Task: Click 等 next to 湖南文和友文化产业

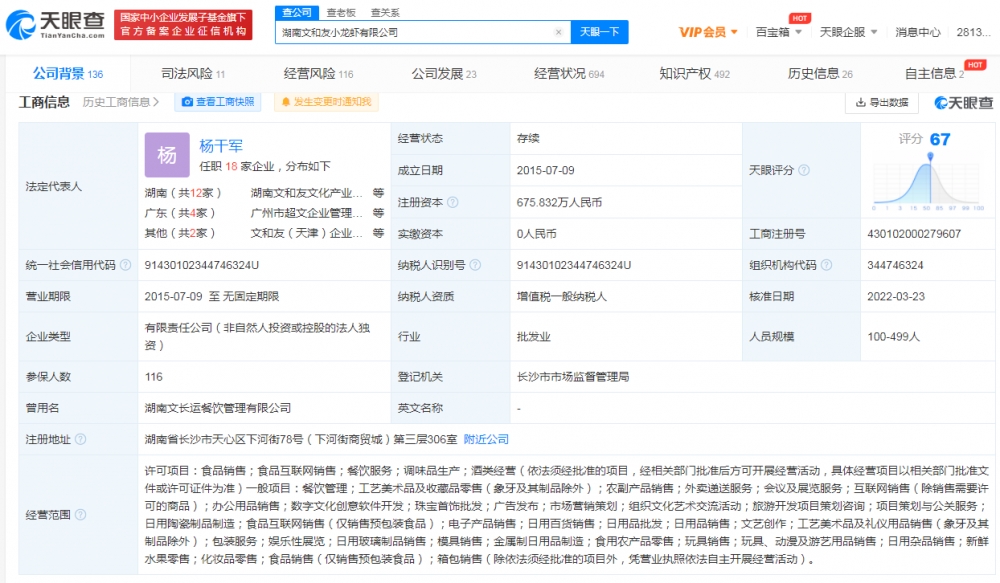Action: point(378,193)
